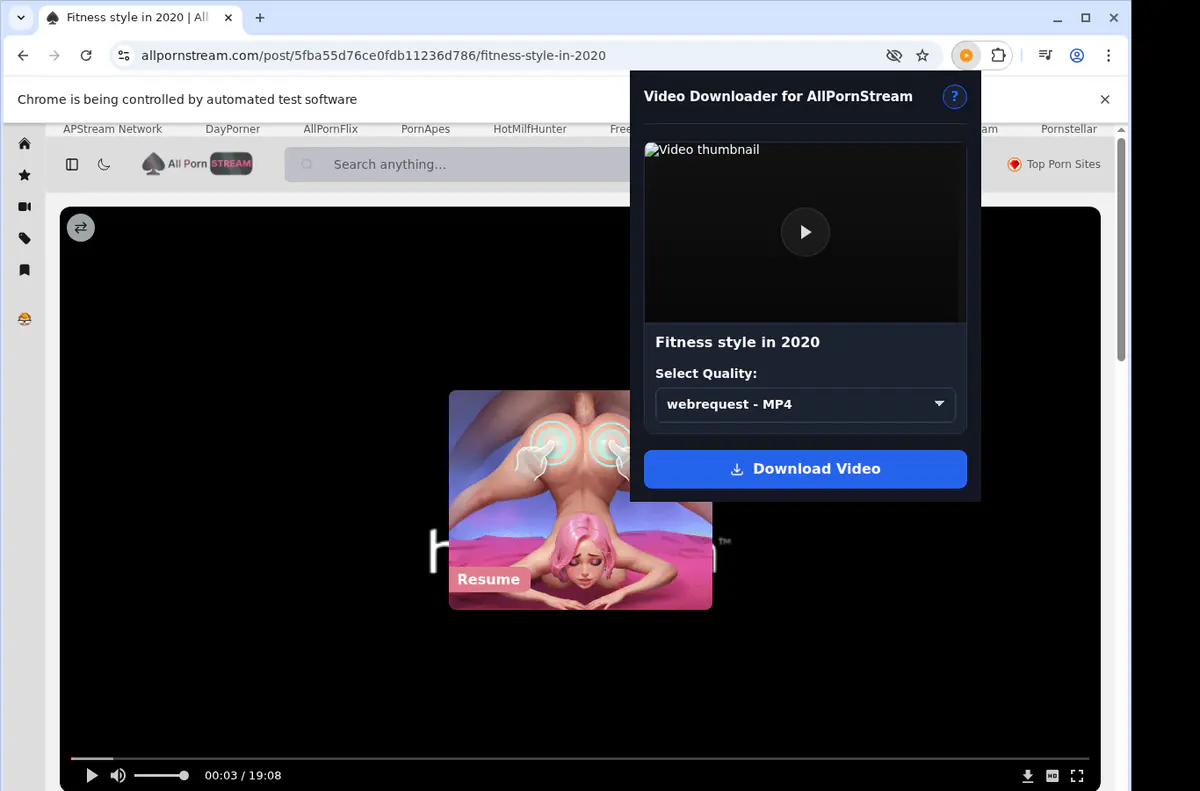
Task: Click the All Porn Stream logo
Action: click(197, 164)
